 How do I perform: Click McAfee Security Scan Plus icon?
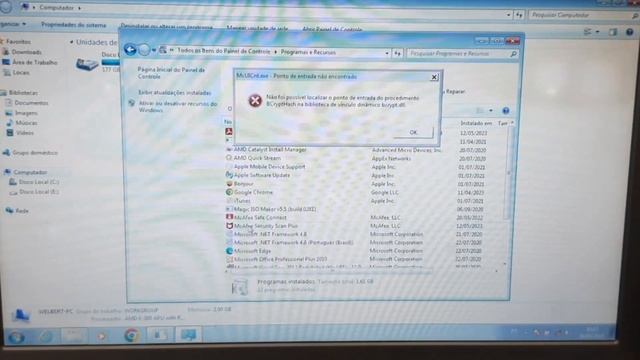[229, 225]
